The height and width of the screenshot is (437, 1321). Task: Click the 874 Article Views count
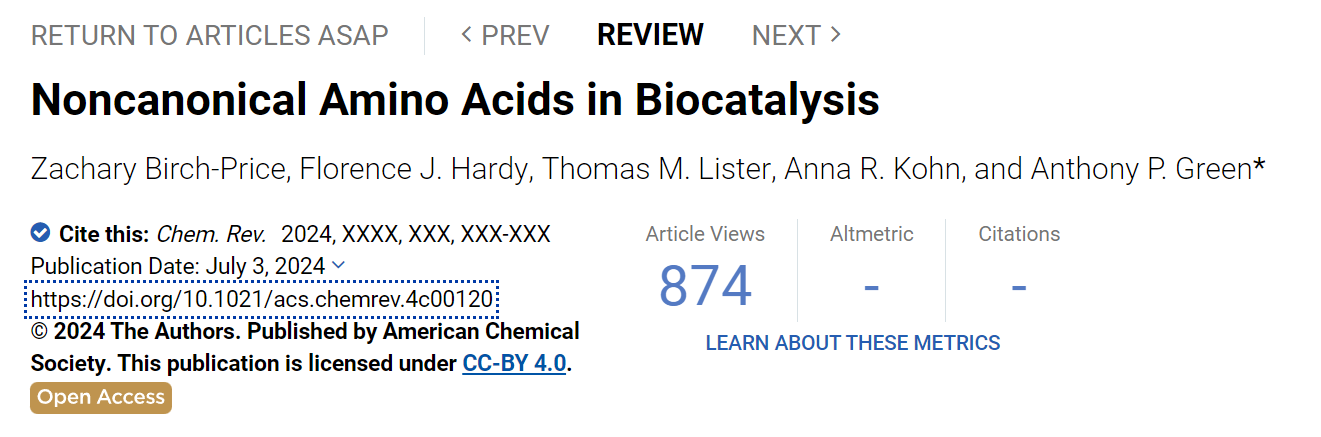pos(705,286)
